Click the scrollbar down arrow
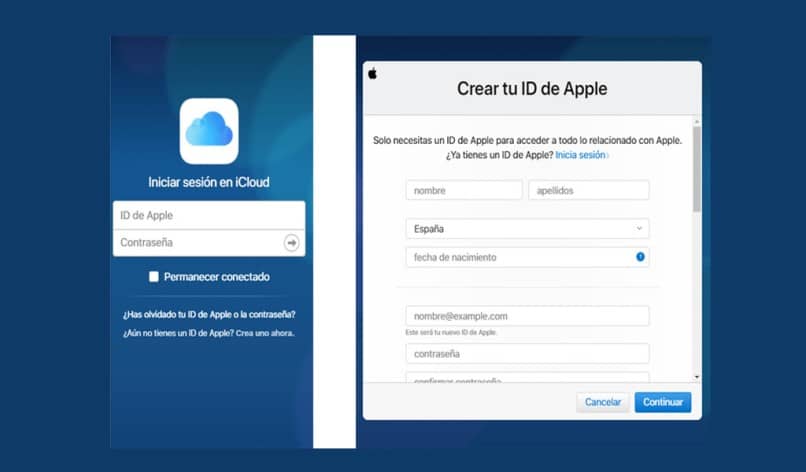 pyautogui.click(x=697, y=377)
